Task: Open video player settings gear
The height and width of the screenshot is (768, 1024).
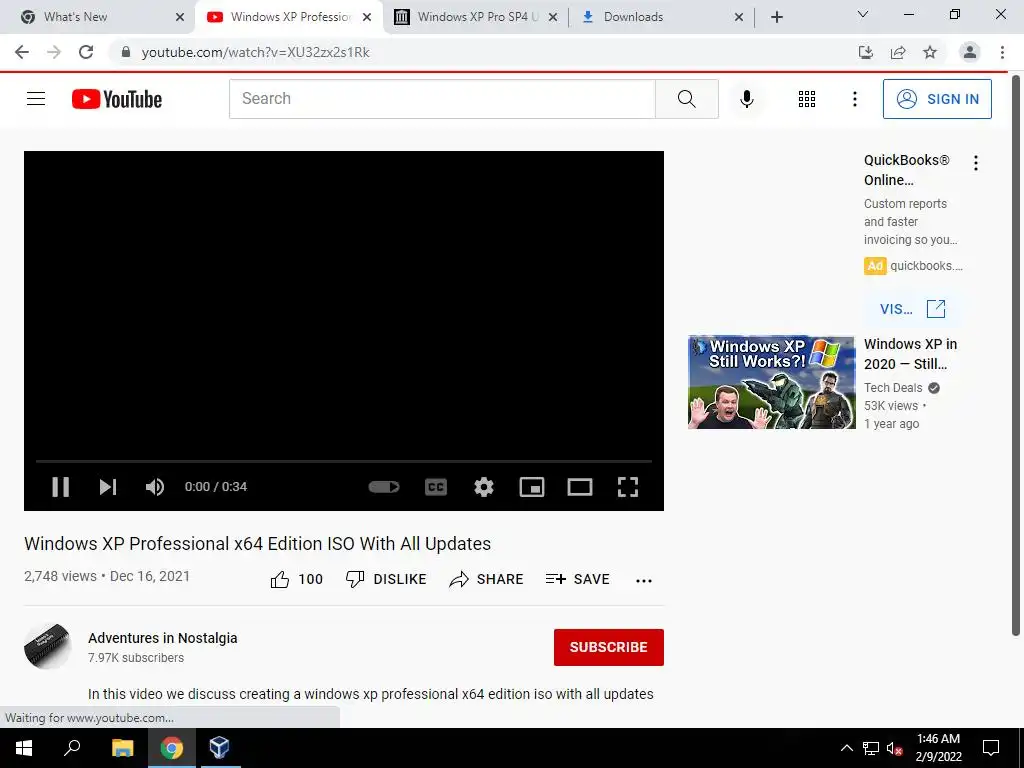Action: 484,487
